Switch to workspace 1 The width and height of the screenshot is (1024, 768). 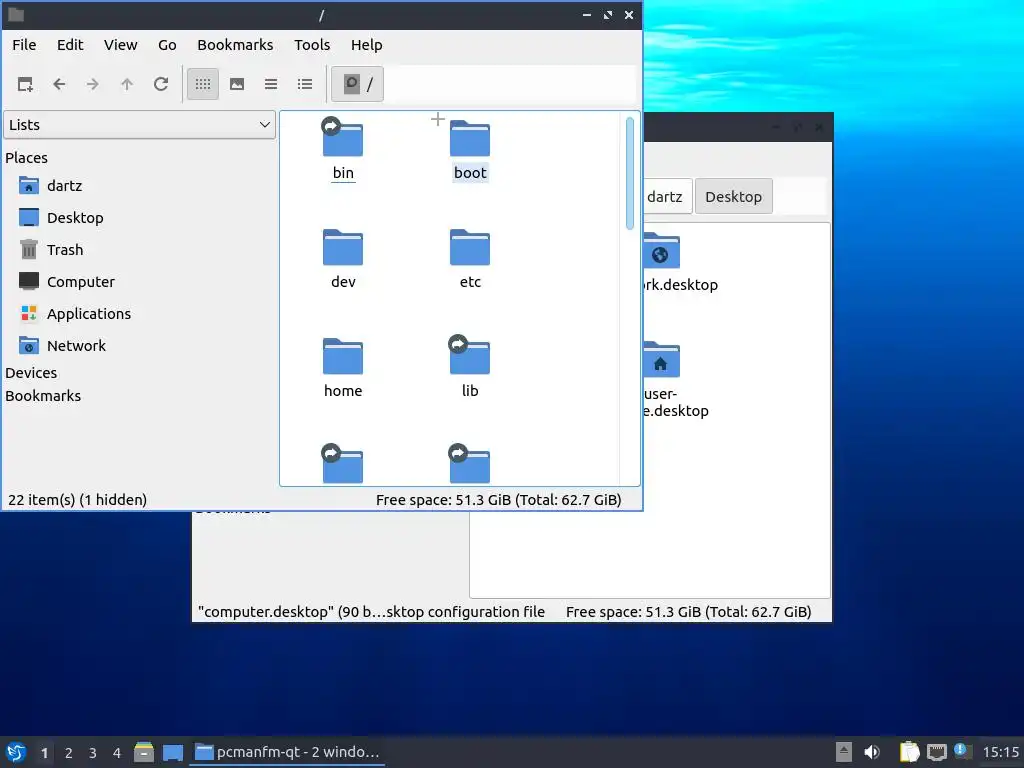tap(44, 753)
